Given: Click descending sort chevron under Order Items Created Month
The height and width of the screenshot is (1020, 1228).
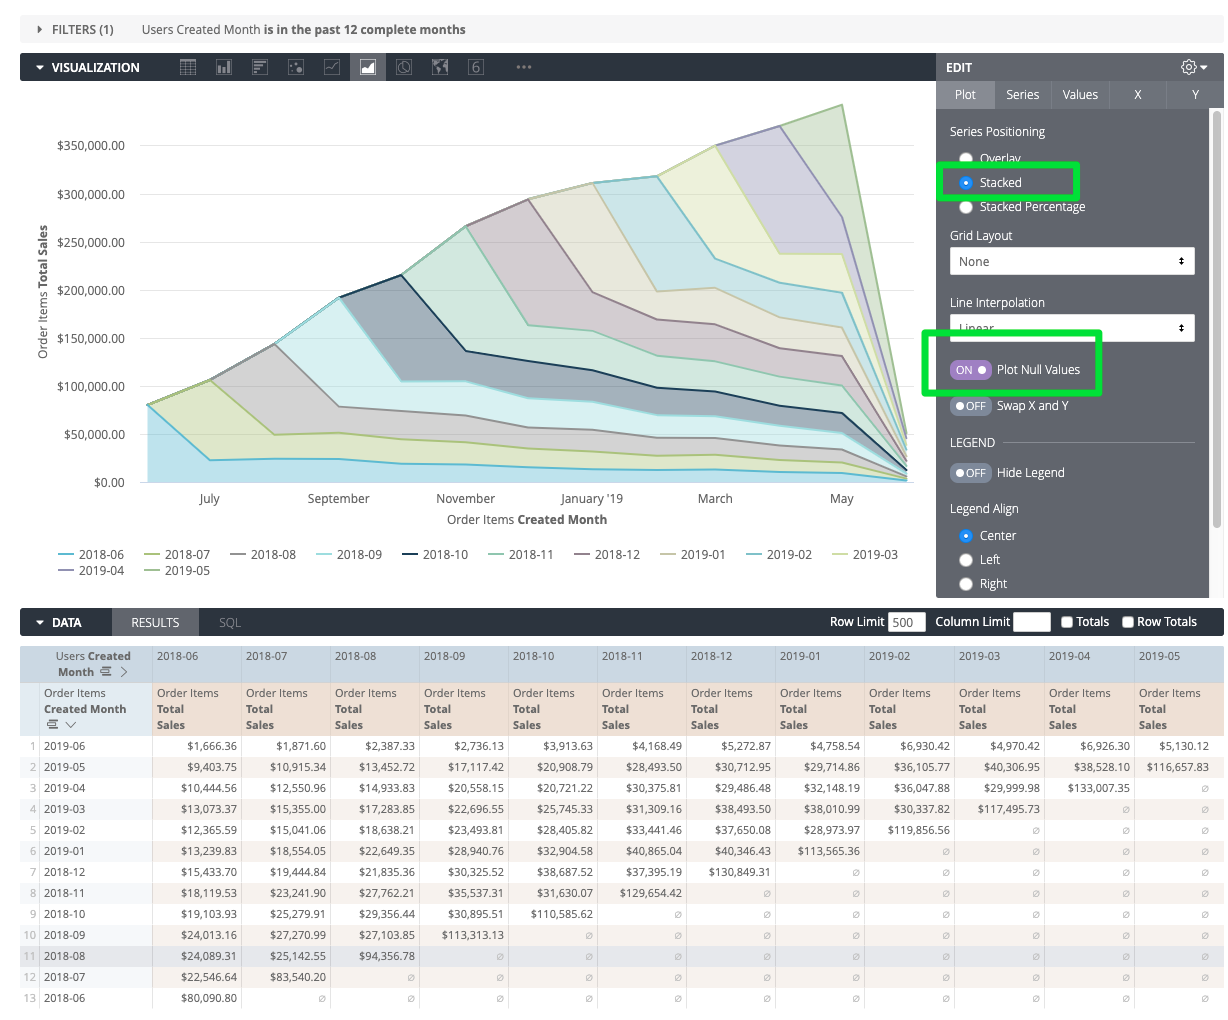Looking at the screenshot, I should click(x=70, y=725).
